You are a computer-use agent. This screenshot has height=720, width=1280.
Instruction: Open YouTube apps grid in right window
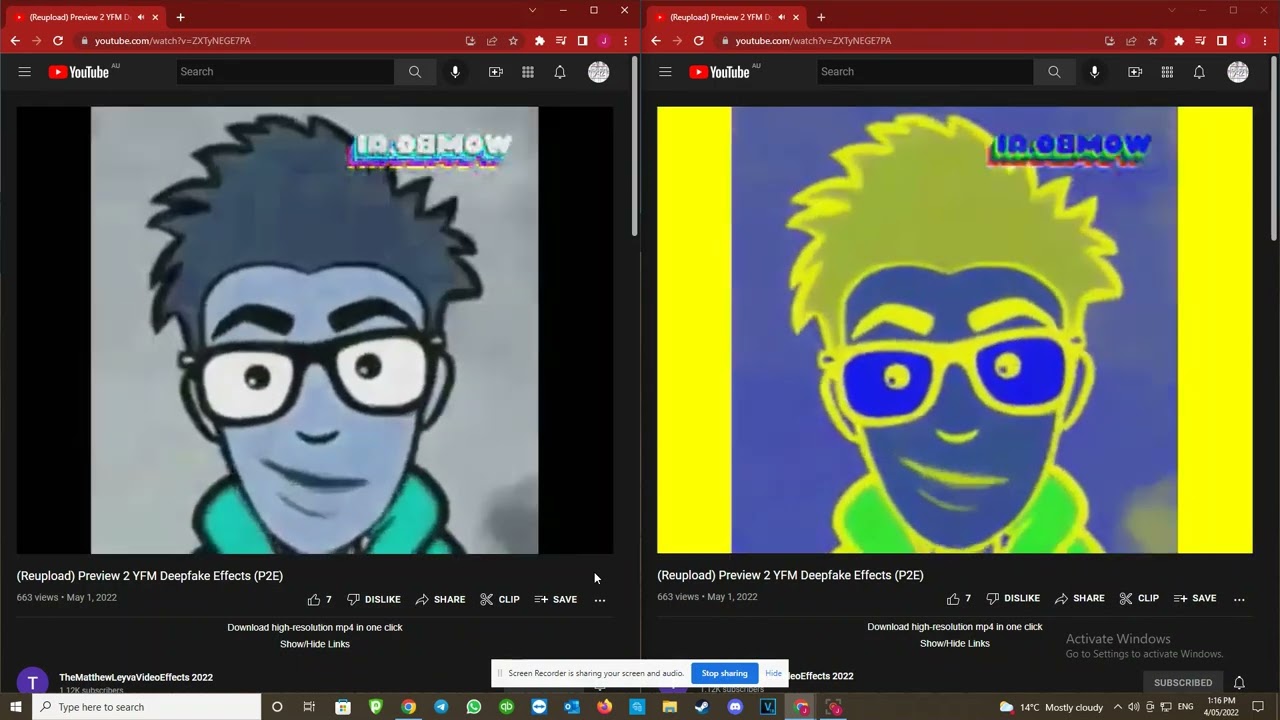pos(1167,72)
